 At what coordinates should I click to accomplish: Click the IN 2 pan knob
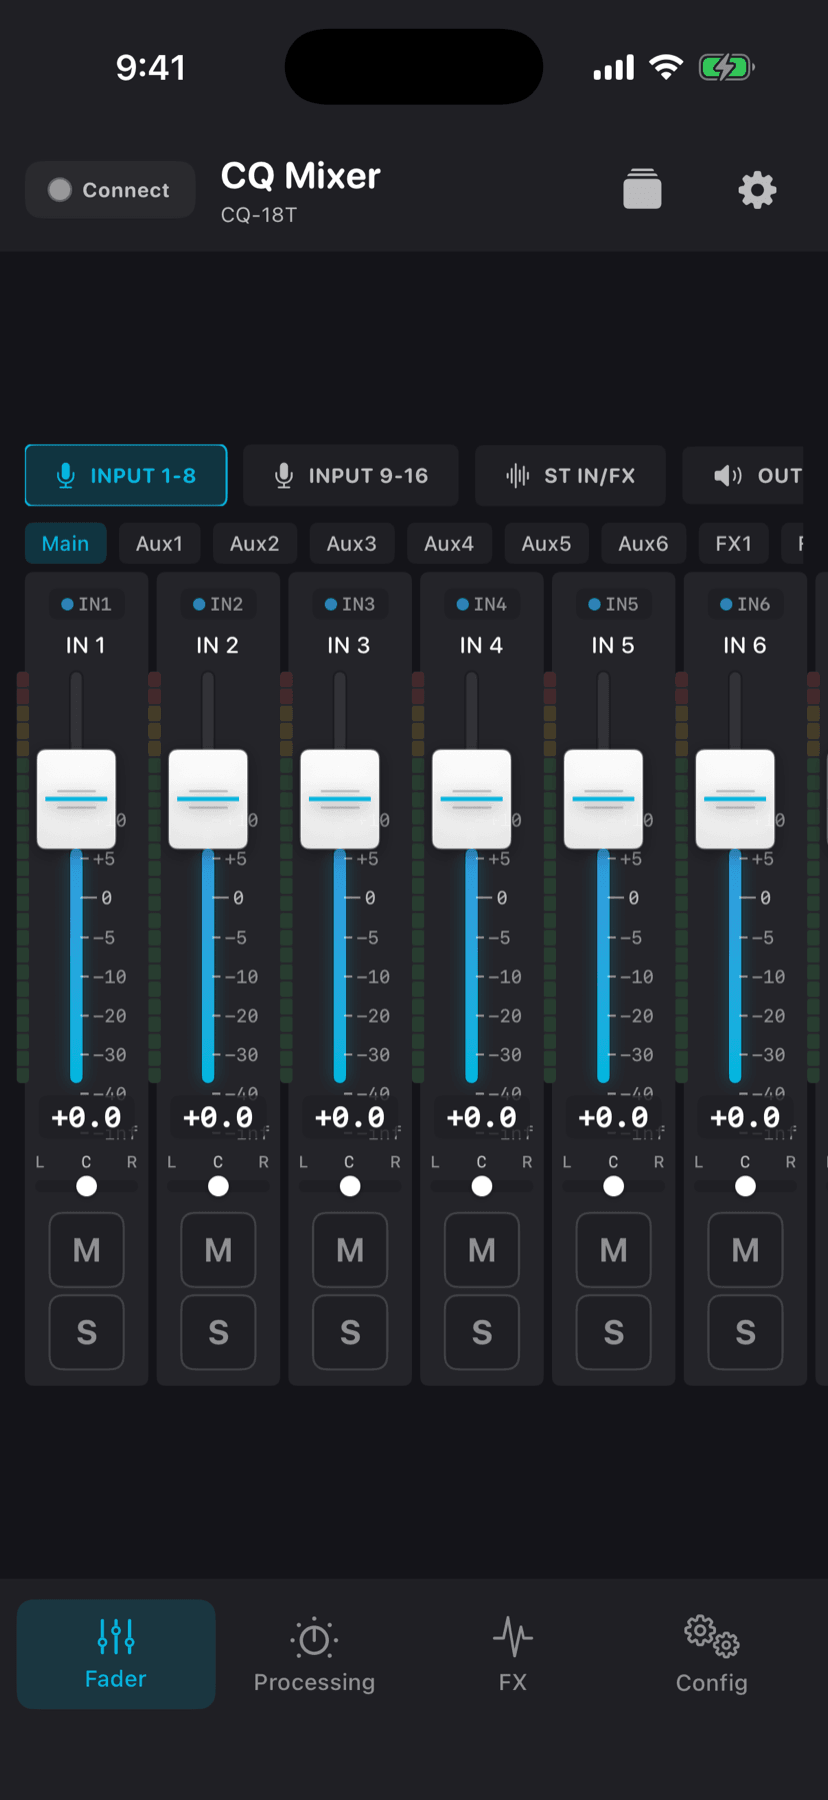pyautogui.click(x=218, y=1186)
